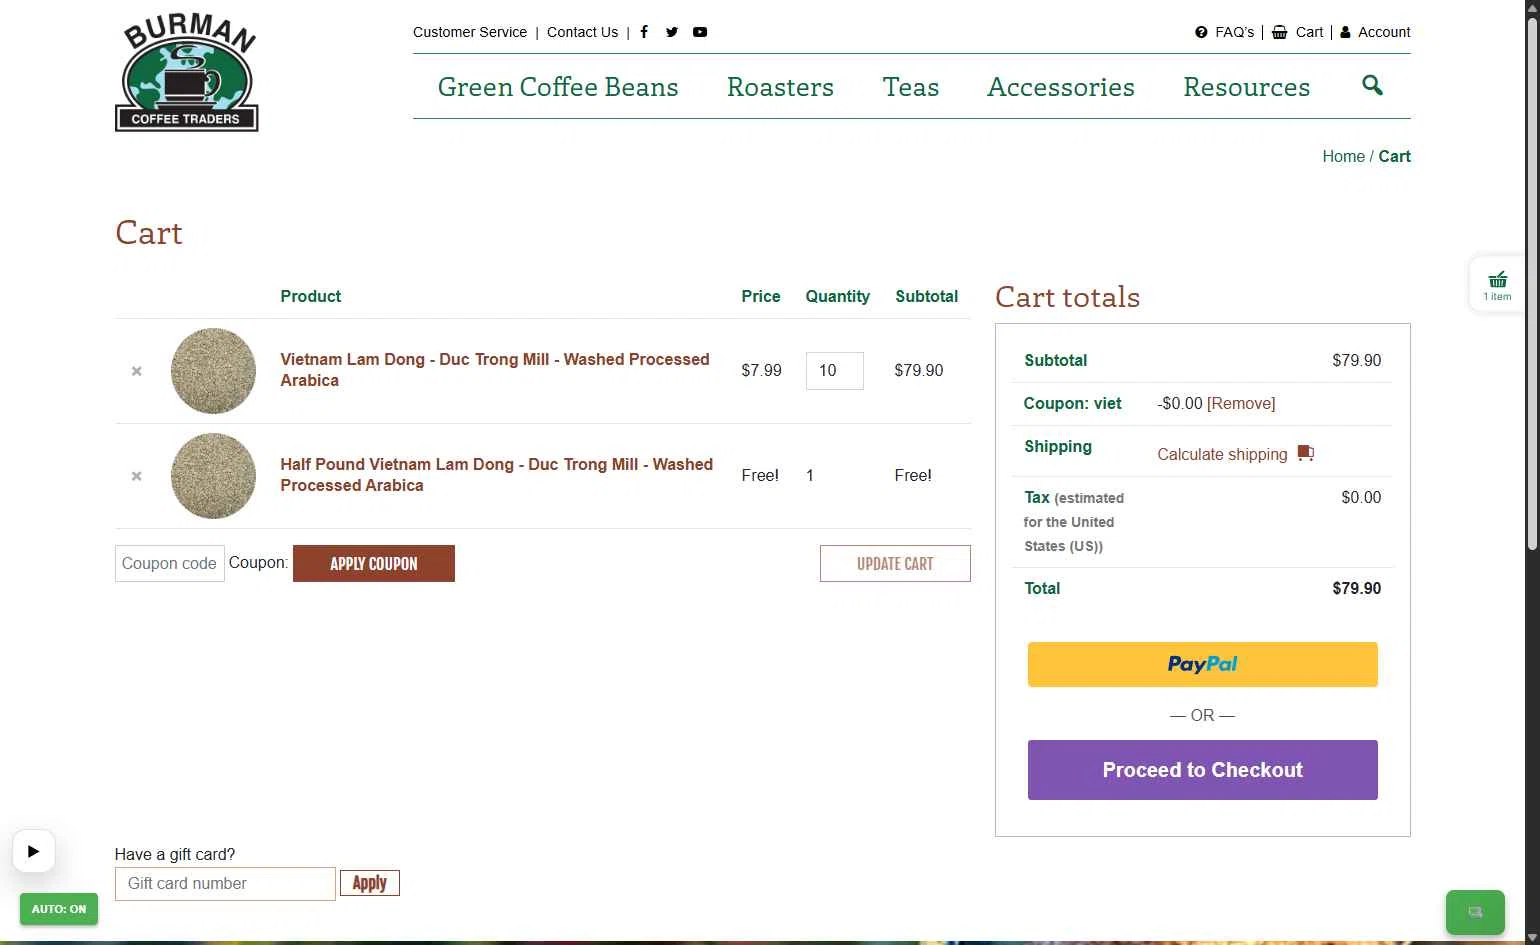
Task: Click the site search magnifier icon
Action: pyautogui.click(x=1372, y=85)
